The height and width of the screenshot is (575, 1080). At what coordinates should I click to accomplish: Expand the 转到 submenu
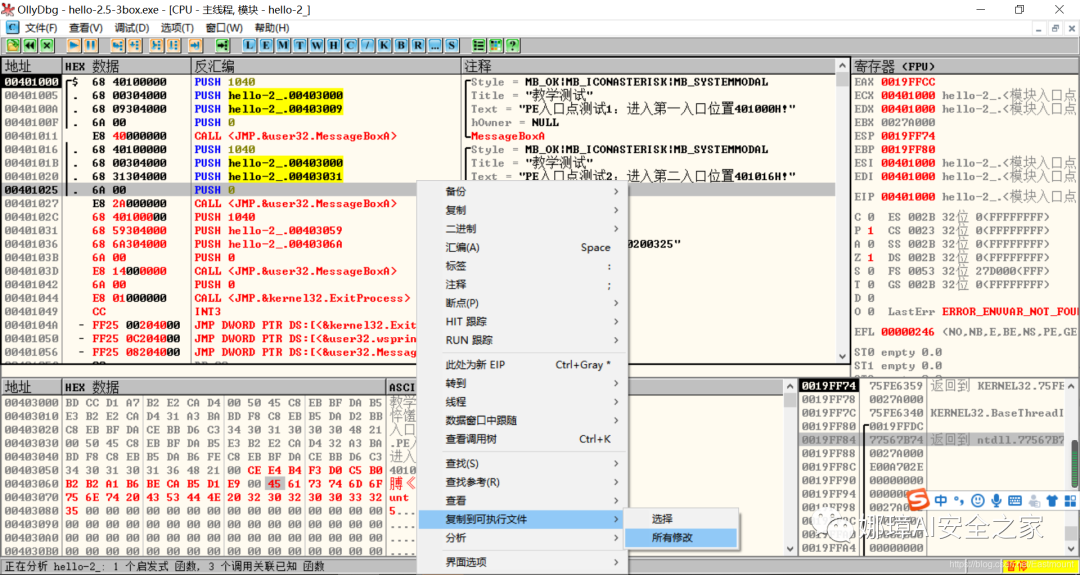(523, 383)
